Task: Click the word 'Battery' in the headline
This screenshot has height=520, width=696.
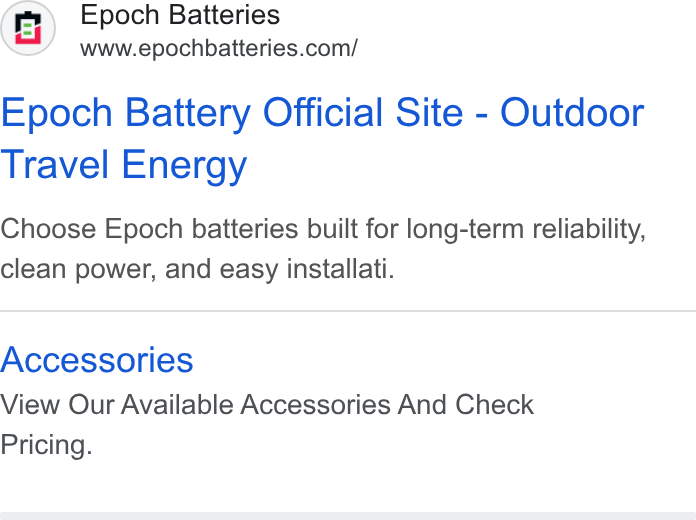Action: [188, 113]
